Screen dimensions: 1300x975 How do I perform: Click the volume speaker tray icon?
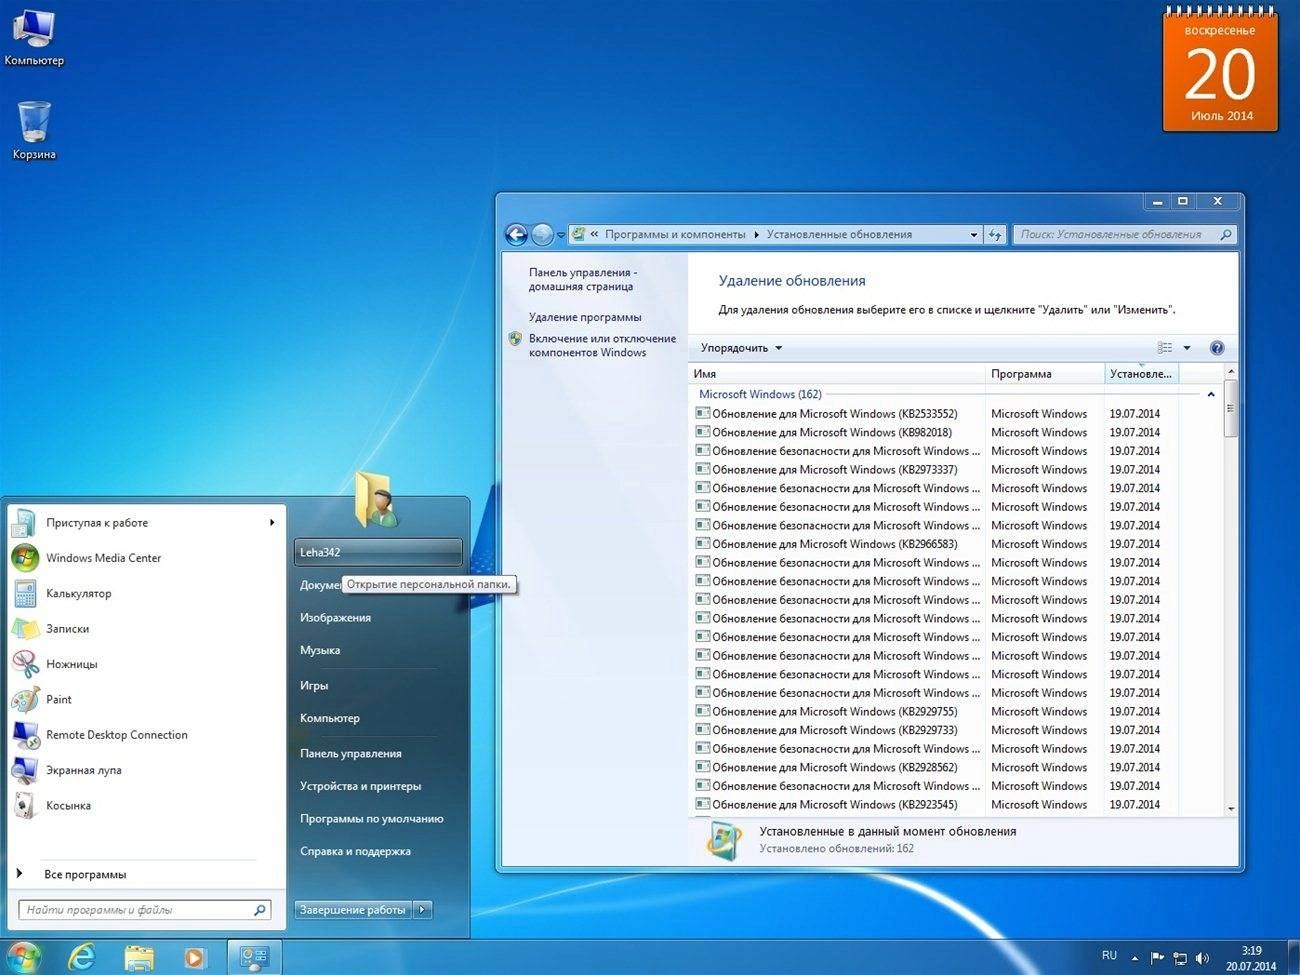pyautogui.click(x=1202, y=957)
